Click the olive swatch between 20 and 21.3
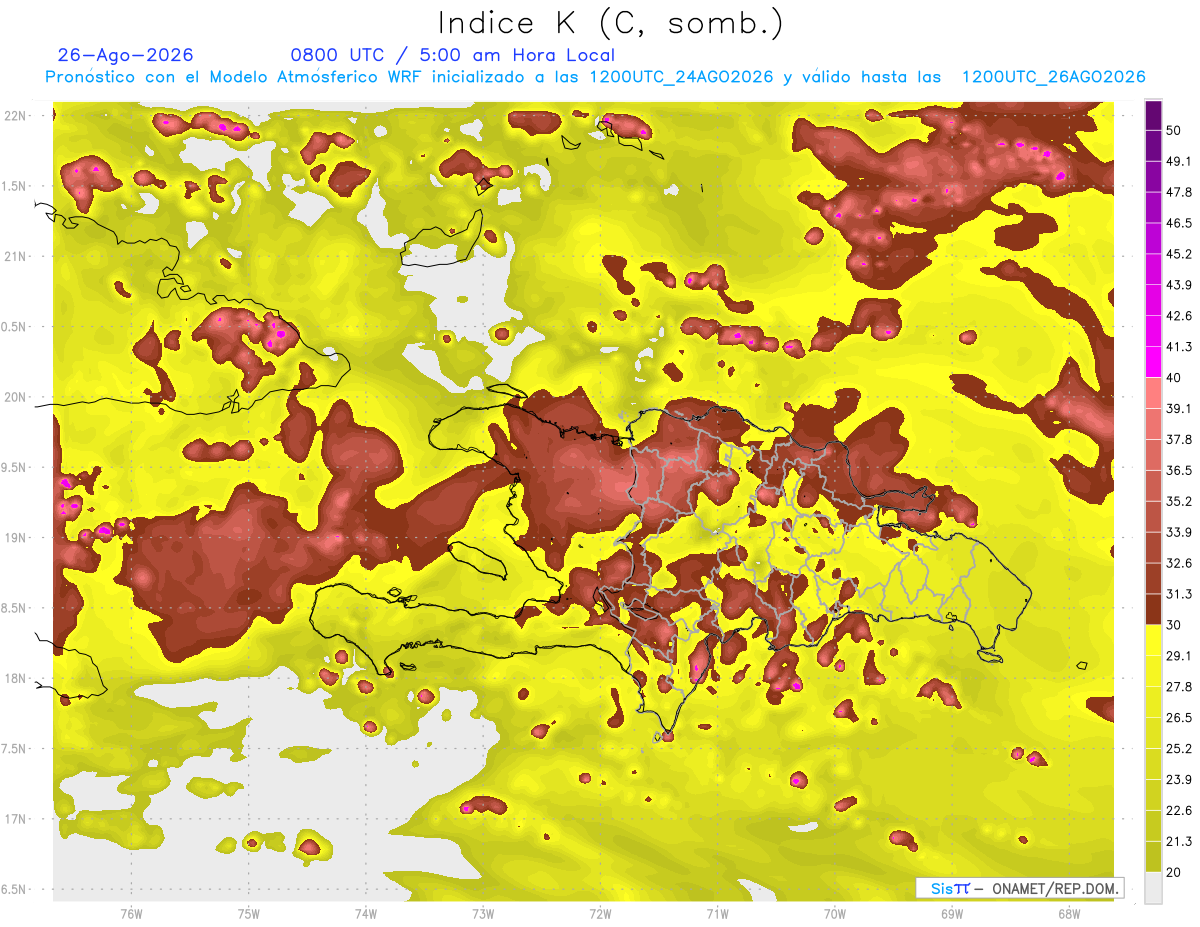The height and width of the screenshot is (927, 1200). tap(1154, 856)
